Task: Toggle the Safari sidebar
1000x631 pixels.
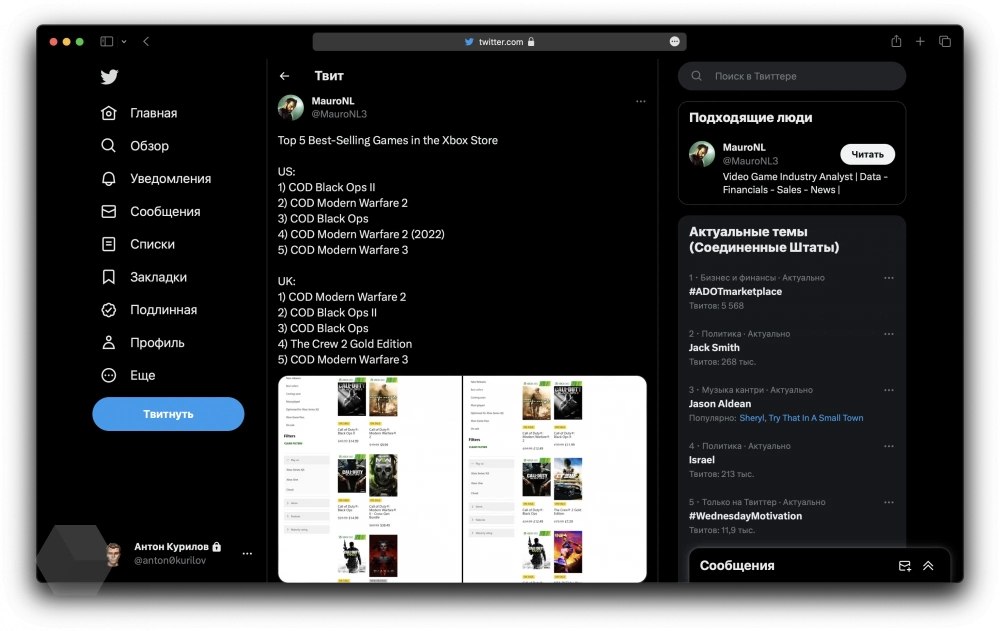Action: 107,41
